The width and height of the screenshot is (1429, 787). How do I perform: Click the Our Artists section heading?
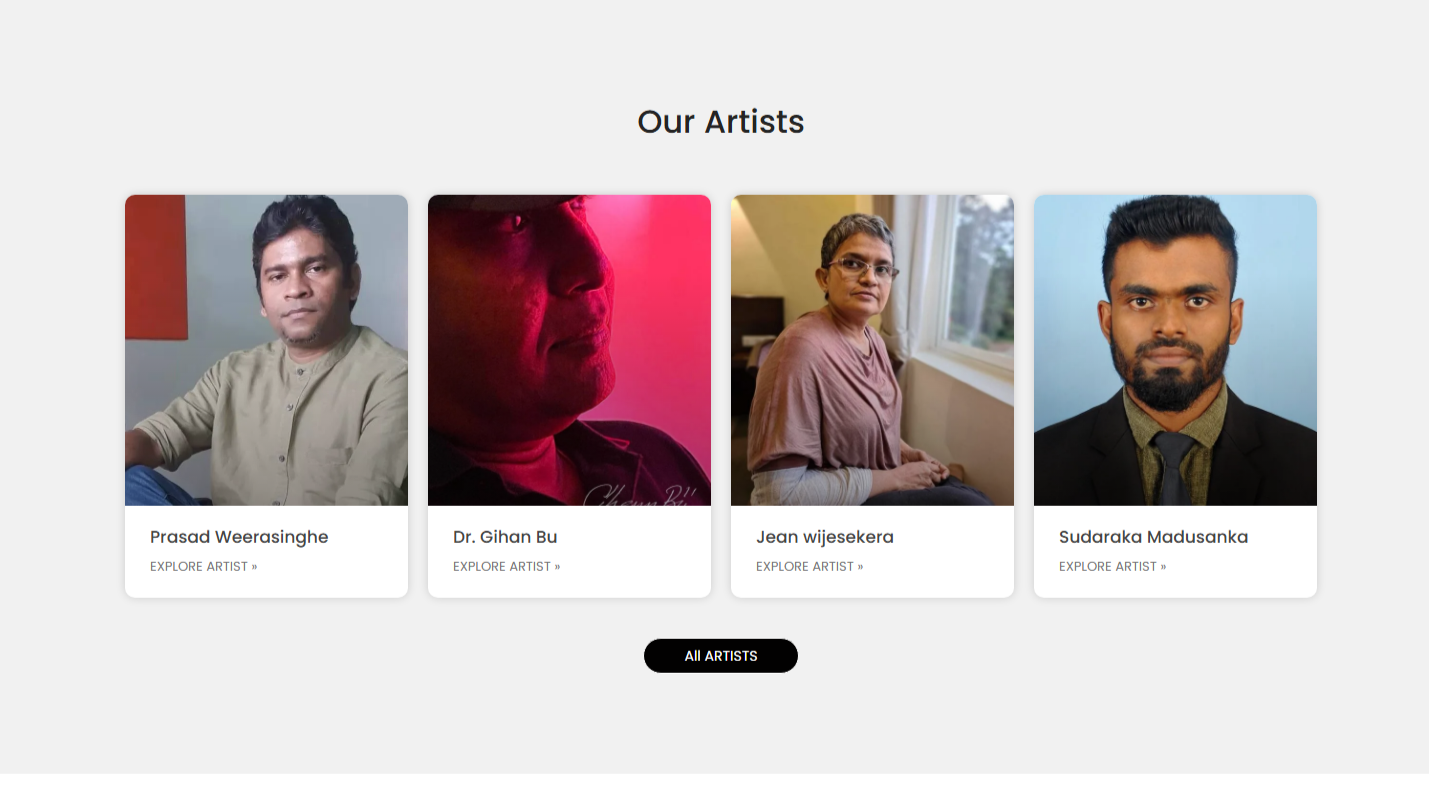[720, 122]
